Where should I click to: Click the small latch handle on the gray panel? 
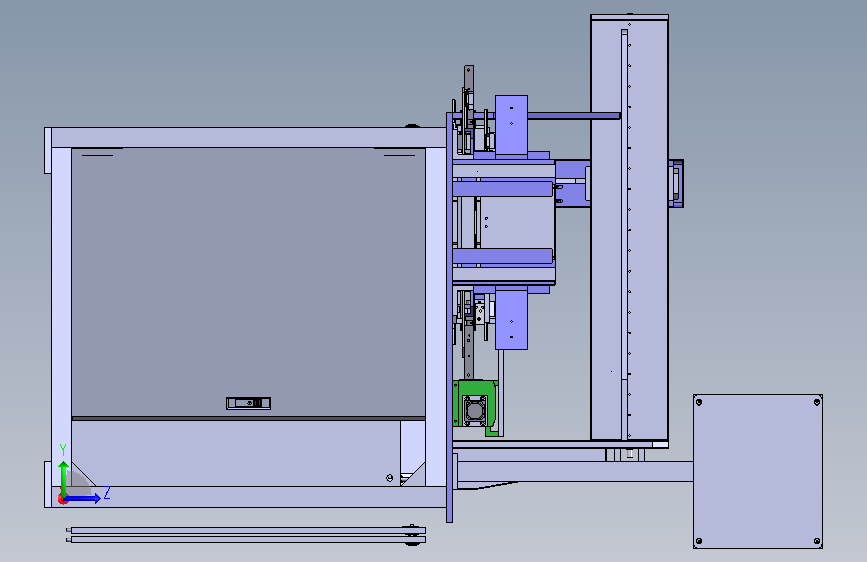pos(248,403)
